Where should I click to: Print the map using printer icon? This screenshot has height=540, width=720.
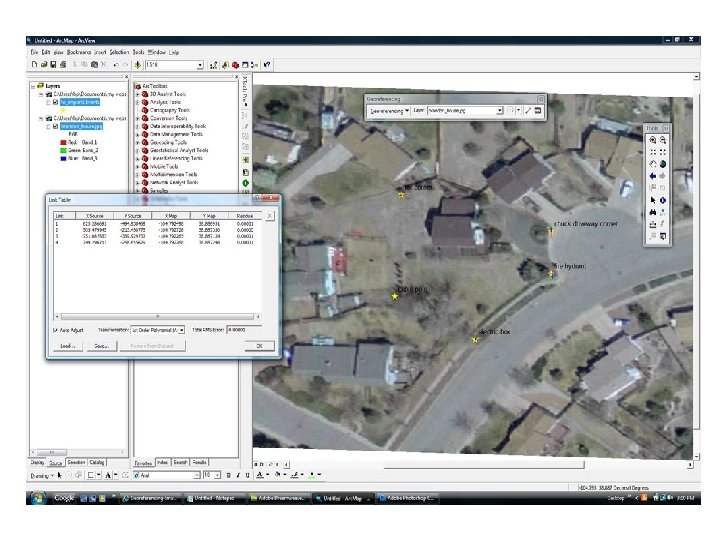(63, 65)
